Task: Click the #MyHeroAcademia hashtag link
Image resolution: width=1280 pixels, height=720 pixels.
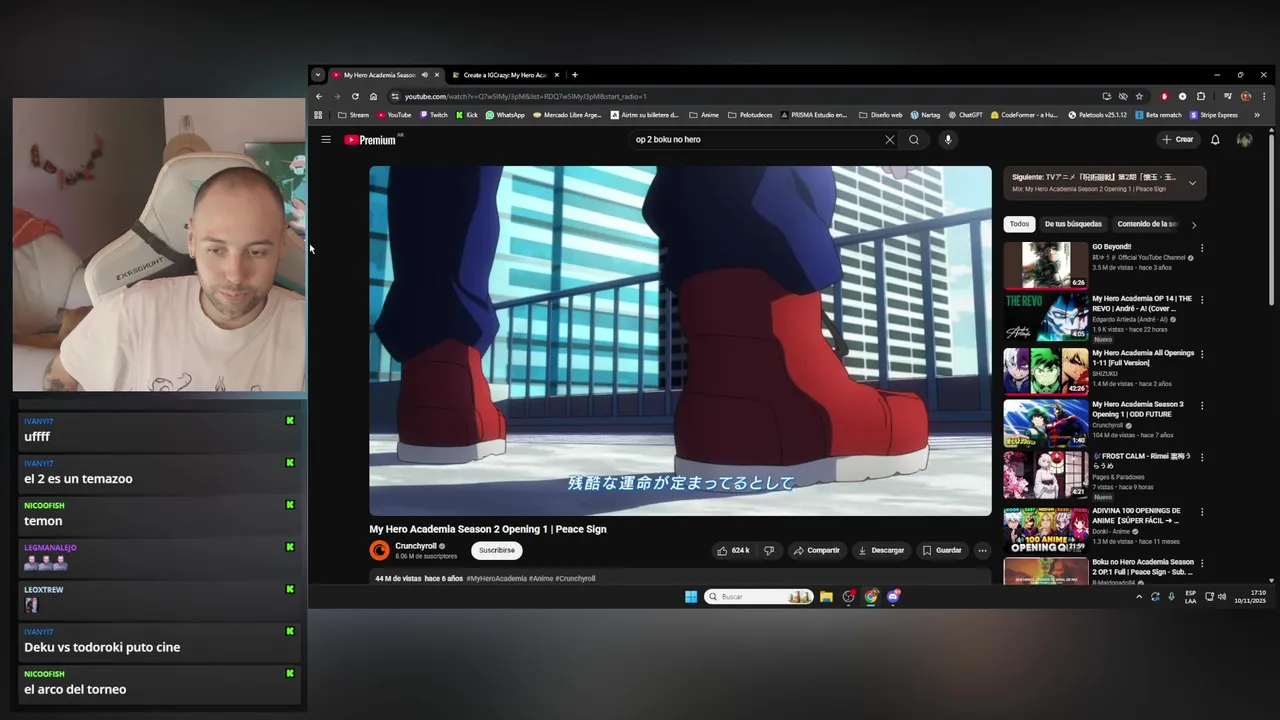Action: tap(496, 579)
